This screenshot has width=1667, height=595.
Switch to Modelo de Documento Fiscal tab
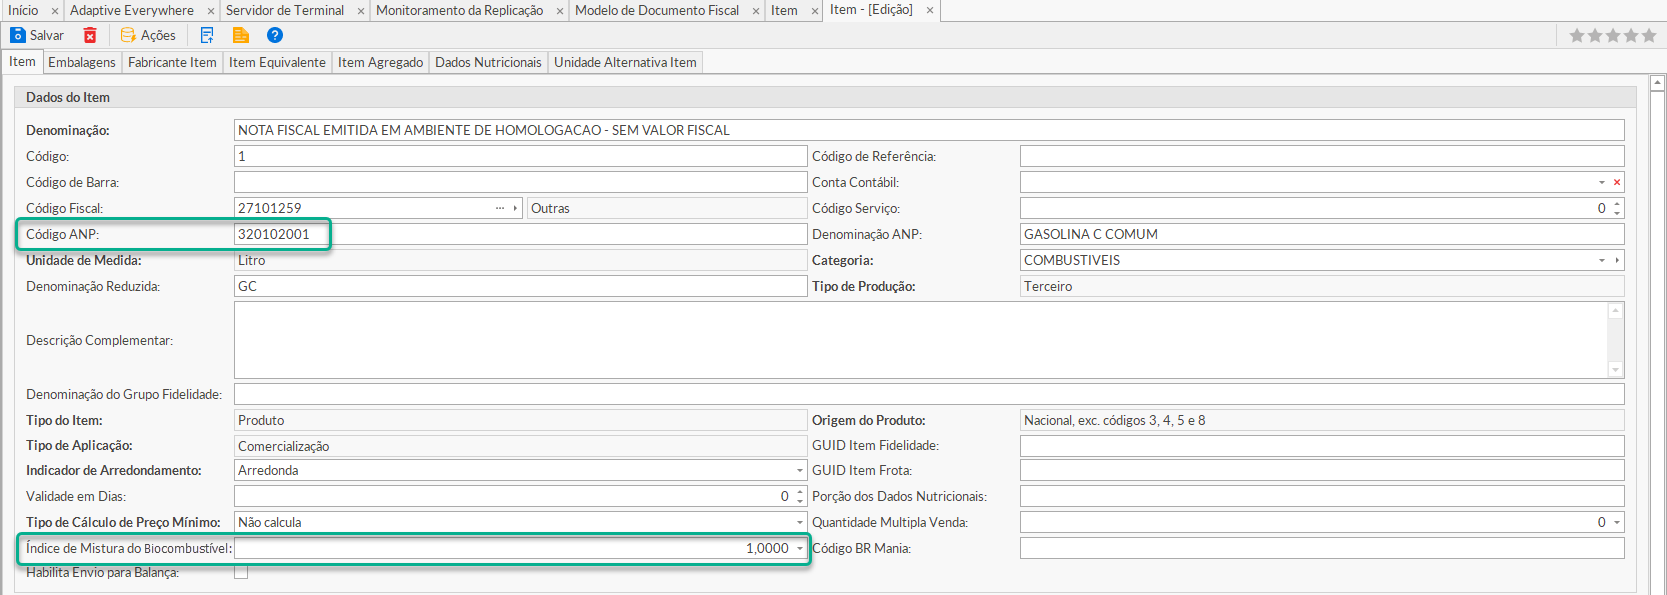(x=657, y=11)
